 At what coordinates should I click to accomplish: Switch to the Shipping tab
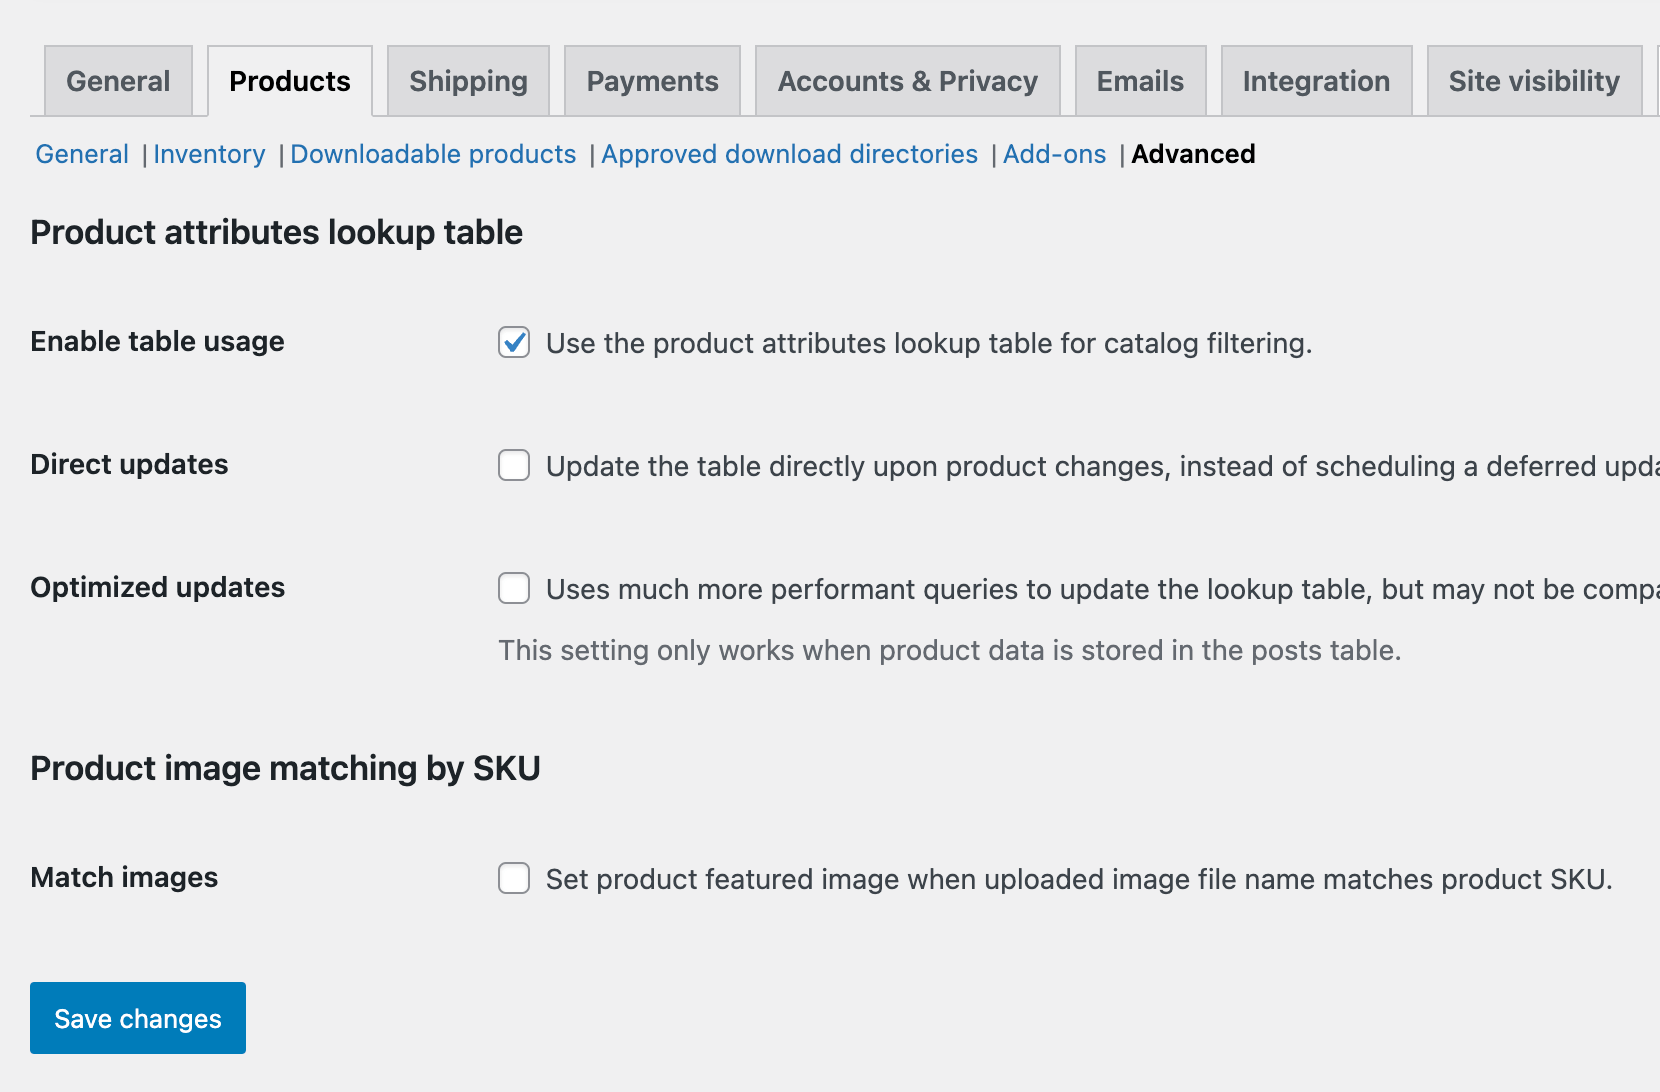[x=467, y=81]
